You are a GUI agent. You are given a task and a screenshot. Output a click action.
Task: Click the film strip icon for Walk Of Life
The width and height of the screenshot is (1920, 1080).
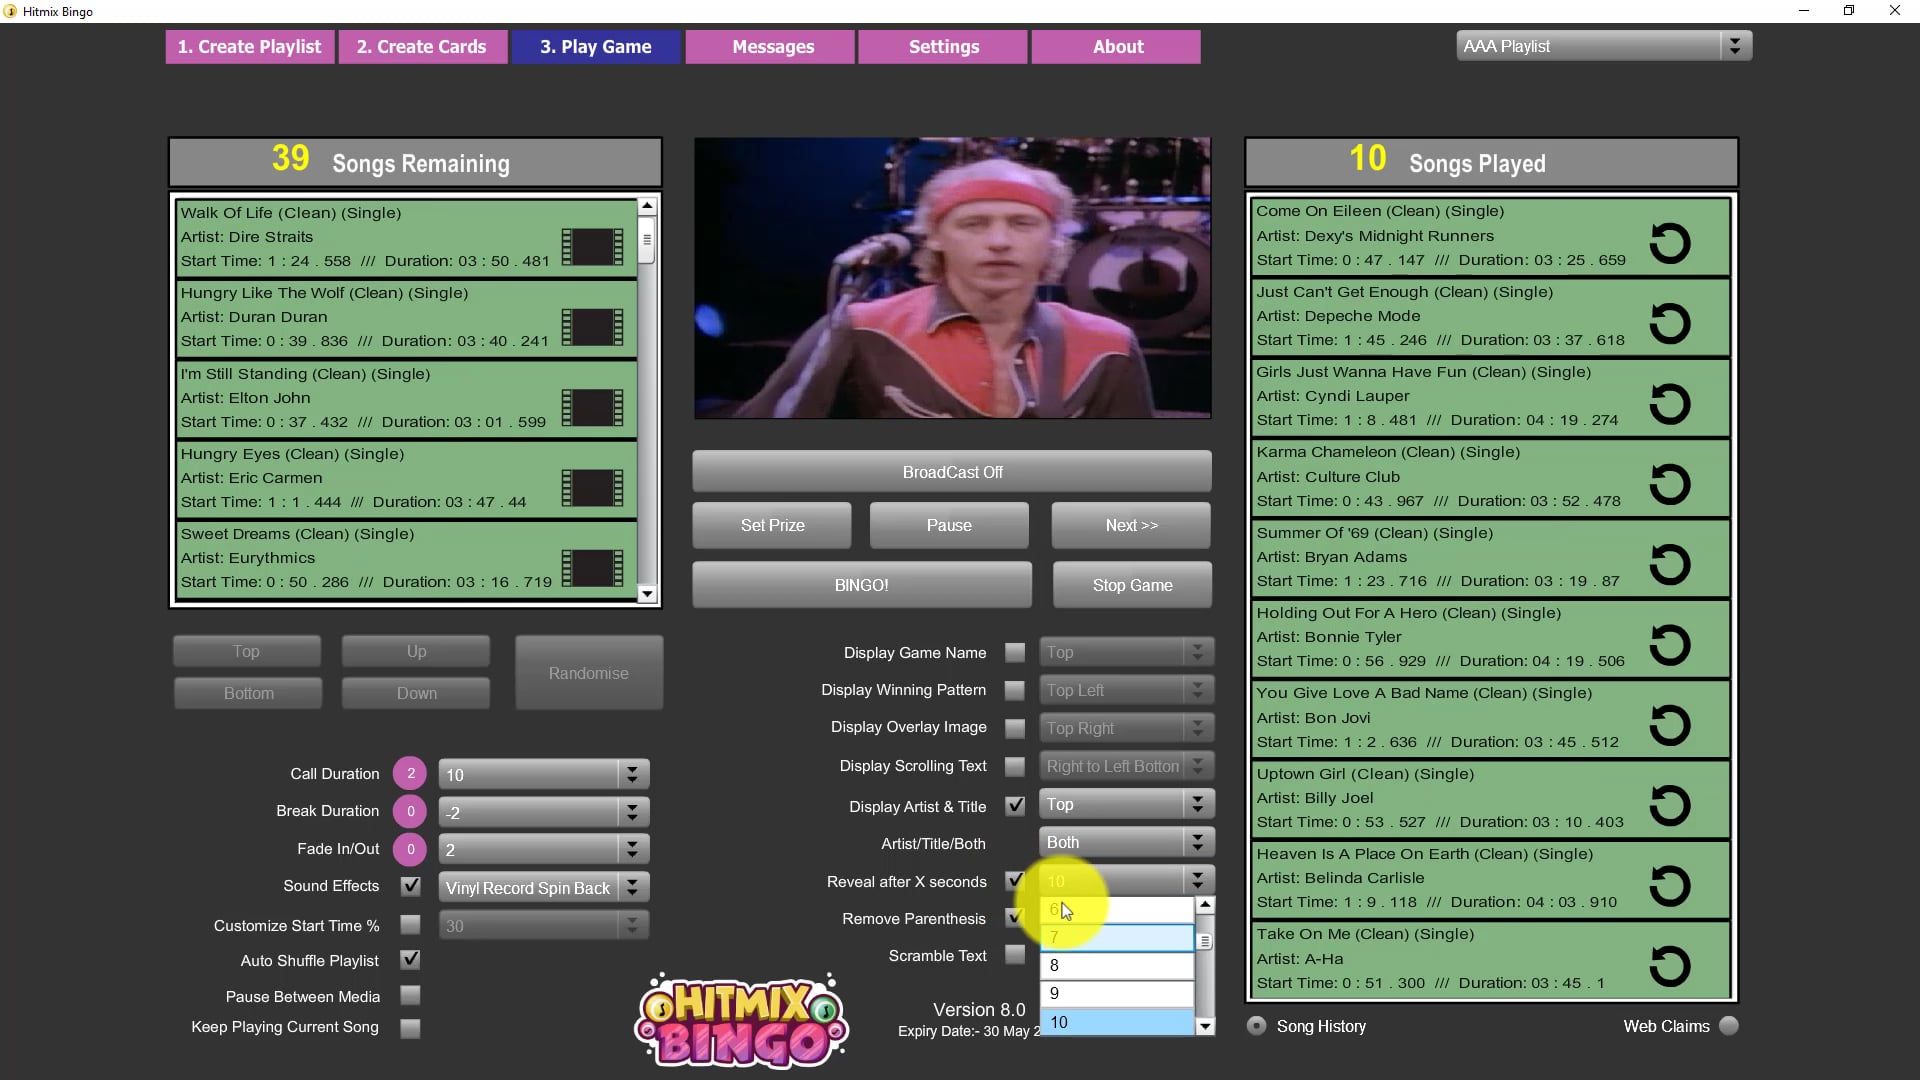592,247
